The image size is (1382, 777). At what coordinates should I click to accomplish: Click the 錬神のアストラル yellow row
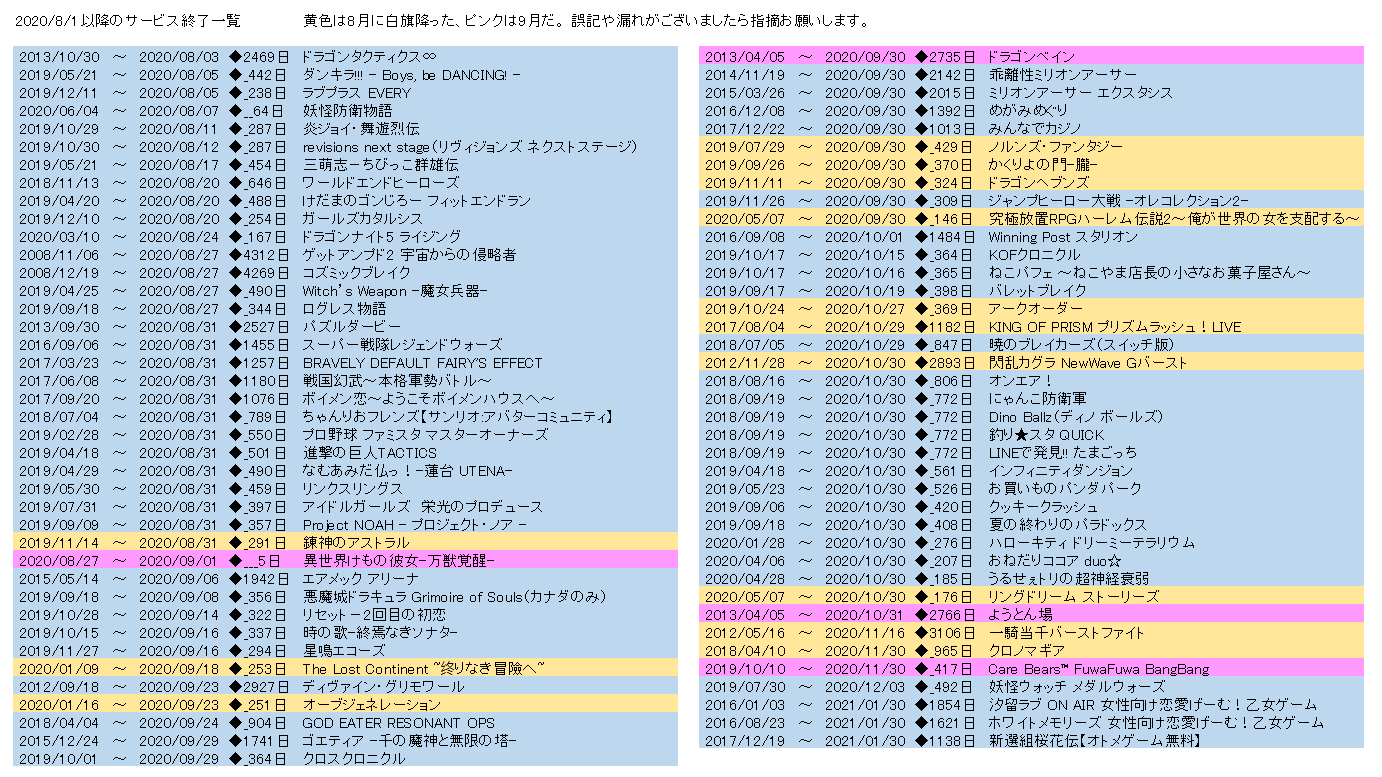coord(355,543)
